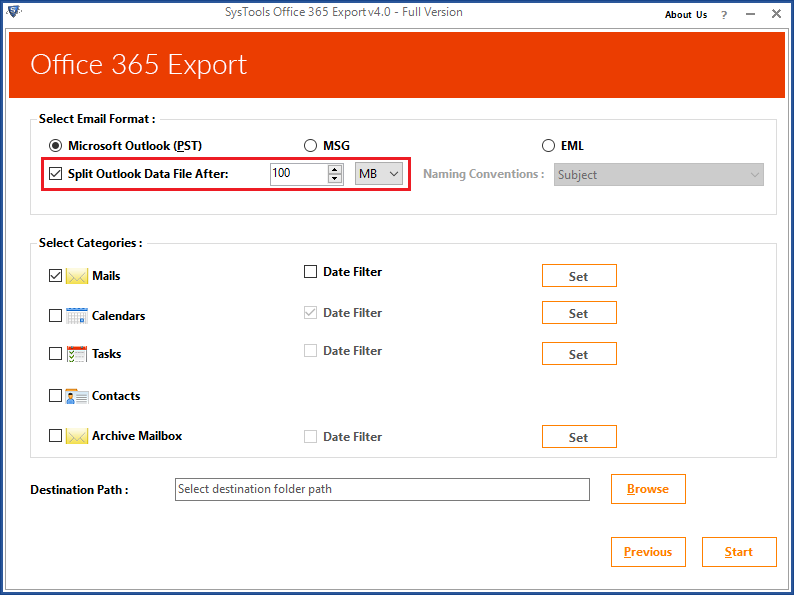Click the SysTools logo icon in title bar
This screenshot has height=595, width=794.
[x=14, y=10]
